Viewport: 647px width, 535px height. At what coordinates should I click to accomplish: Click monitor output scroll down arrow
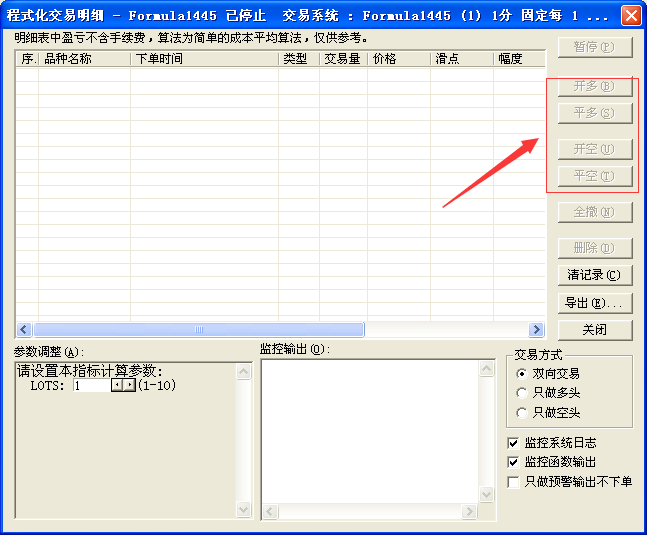pos(487,494)
